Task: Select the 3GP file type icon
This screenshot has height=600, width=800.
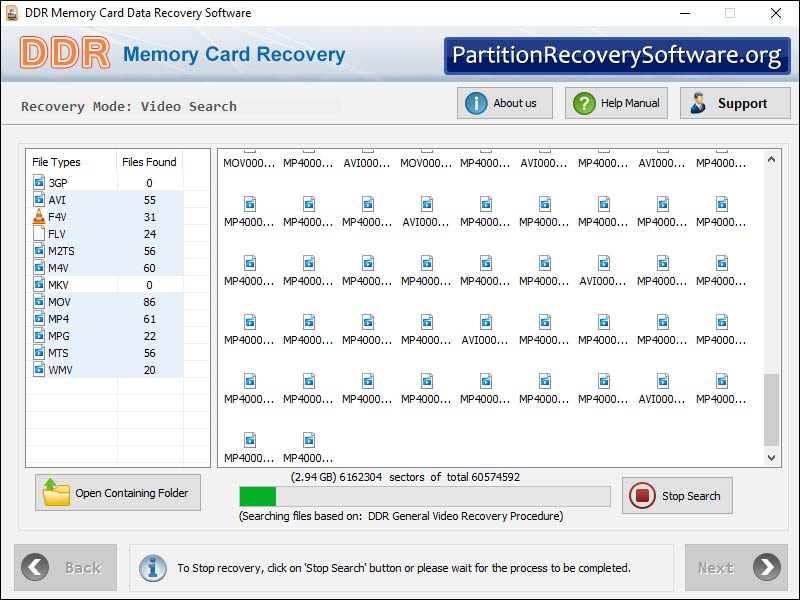Action: 38,183
